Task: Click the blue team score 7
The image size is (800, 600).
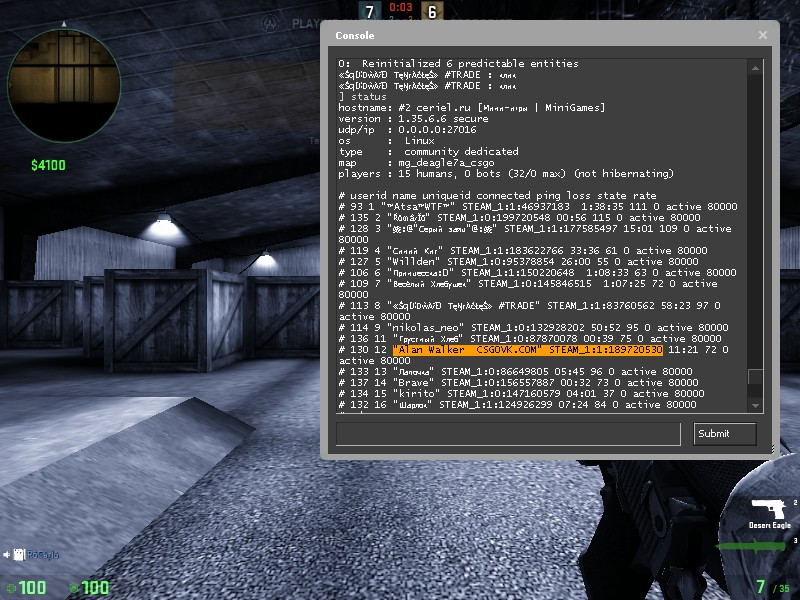Action: pyautogui.click(x=369, y=12)
